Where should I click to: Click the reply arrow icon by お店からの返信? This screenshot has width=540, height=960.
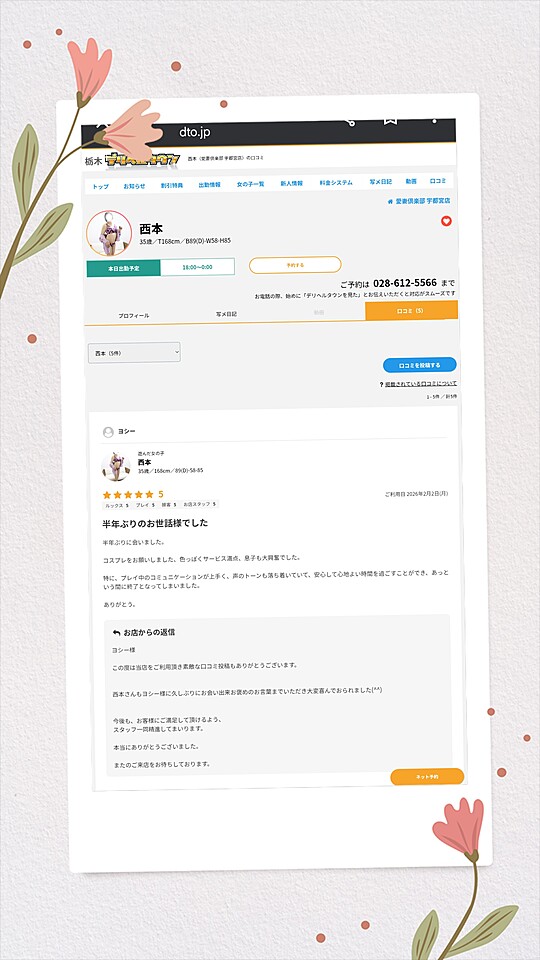116,632
